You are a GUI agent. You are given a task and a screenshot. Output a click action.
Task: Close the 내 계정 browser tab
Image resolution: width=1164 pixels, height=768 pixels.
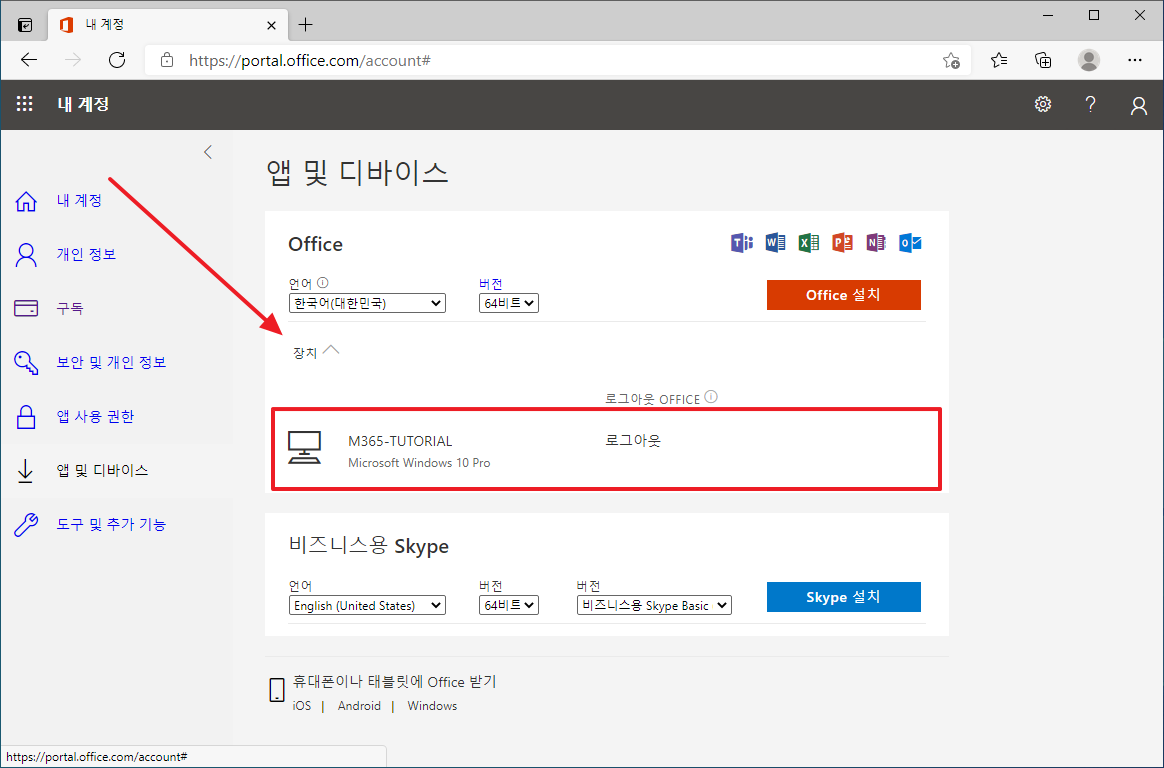[x=271, y=25]
